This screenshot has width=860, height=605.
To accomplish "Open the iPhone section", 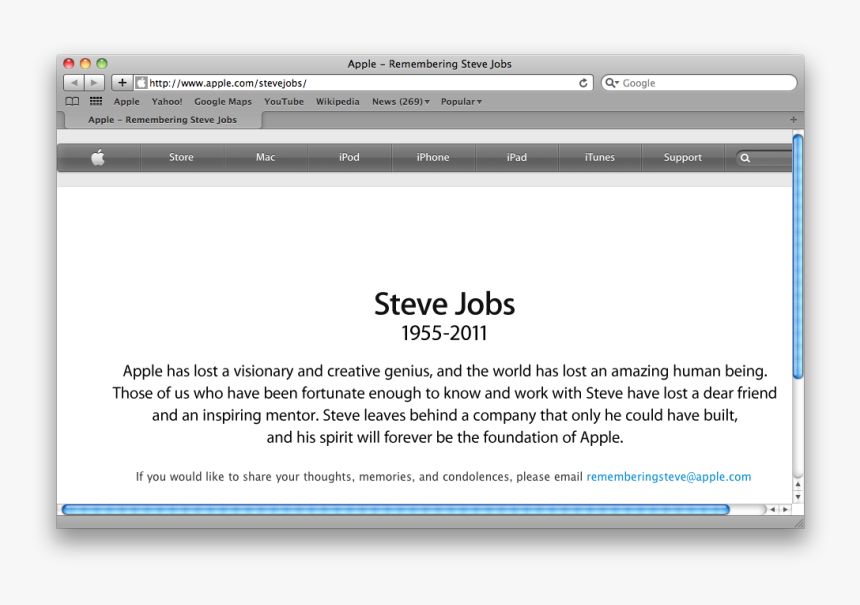I will pyautogui.click(x=433, y=157).
